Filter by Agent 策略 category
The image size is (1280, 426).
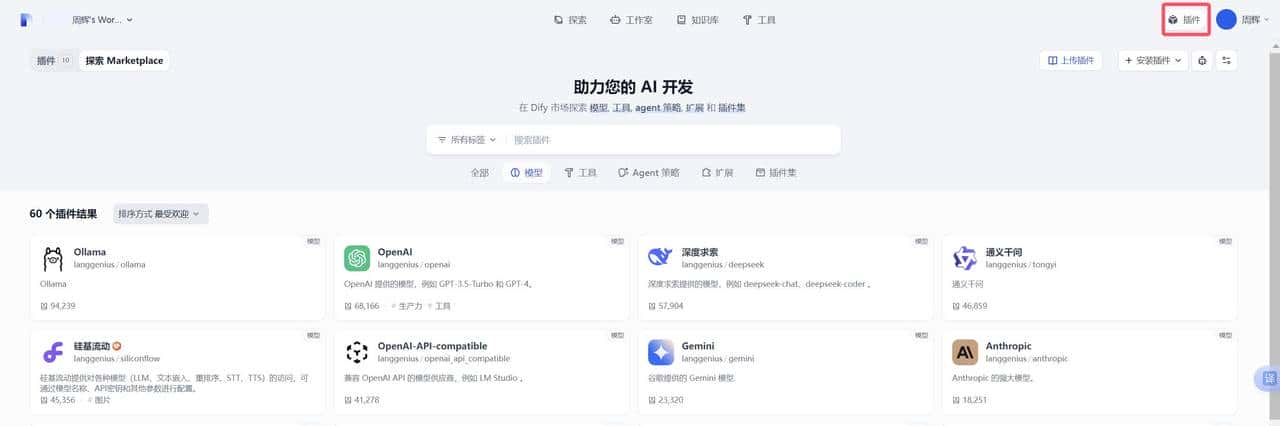point(648,173)
